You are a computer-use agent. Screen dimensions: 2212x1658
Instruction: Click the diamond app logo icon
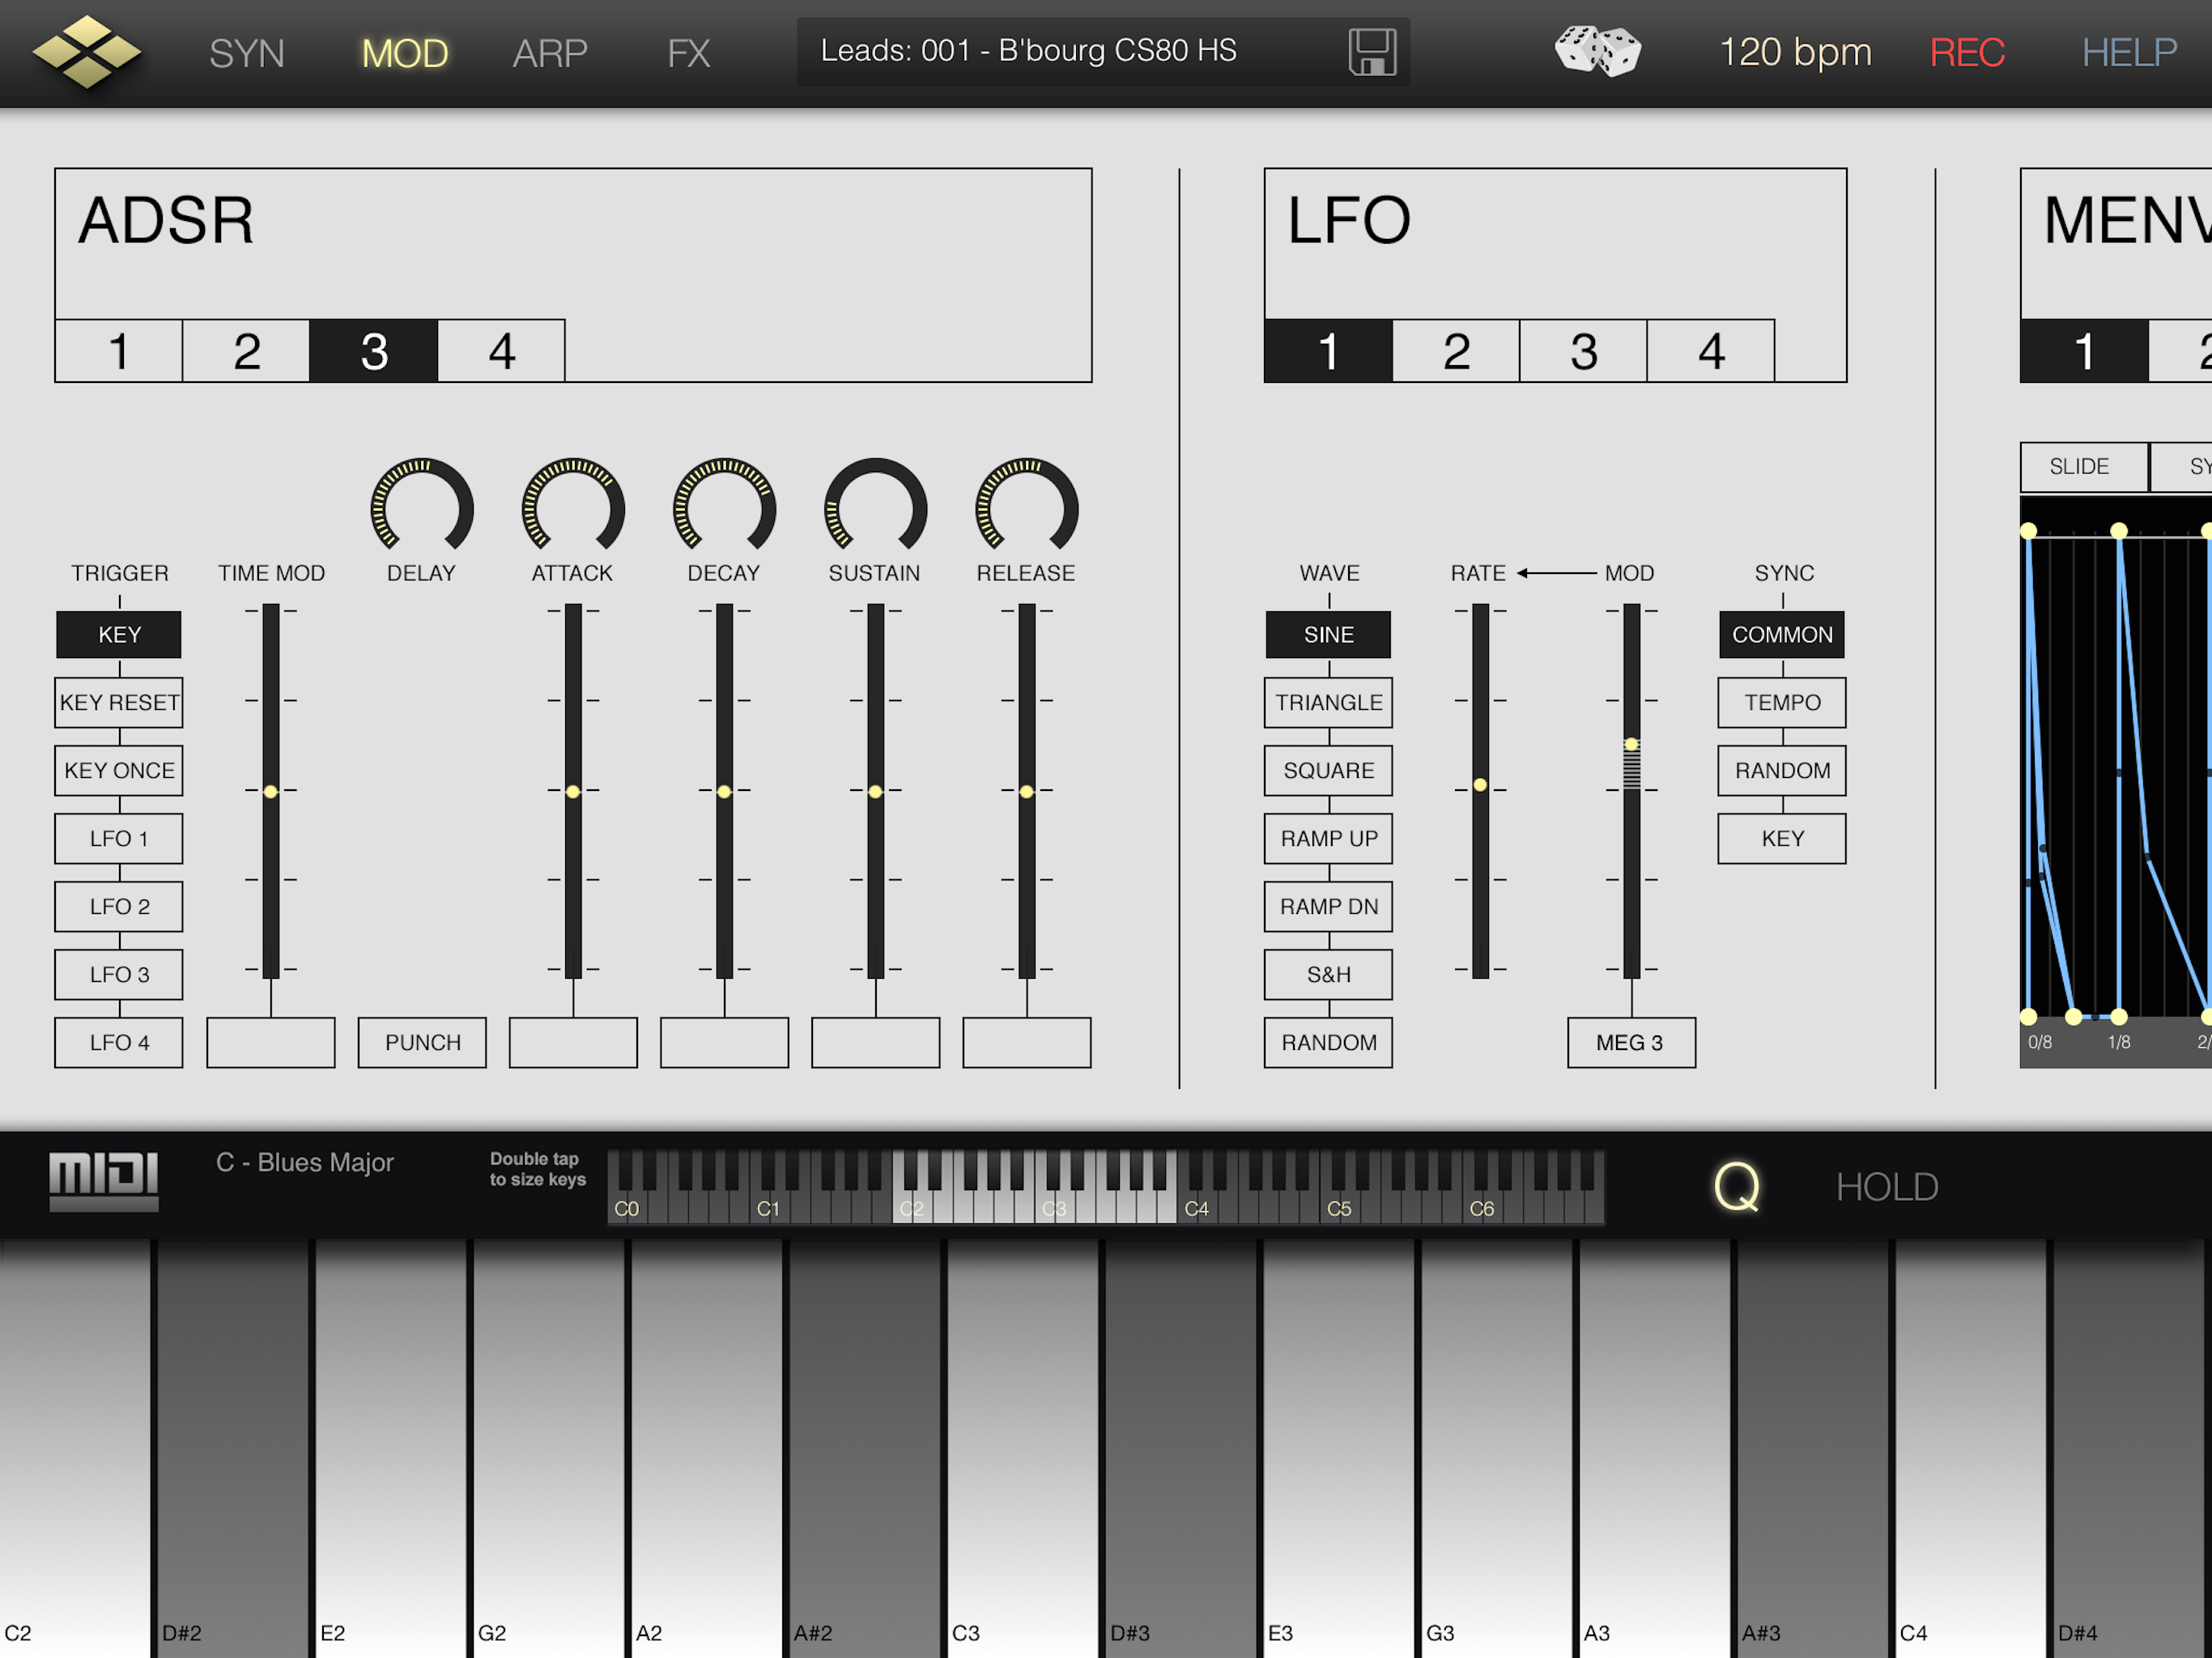point(87,52)
